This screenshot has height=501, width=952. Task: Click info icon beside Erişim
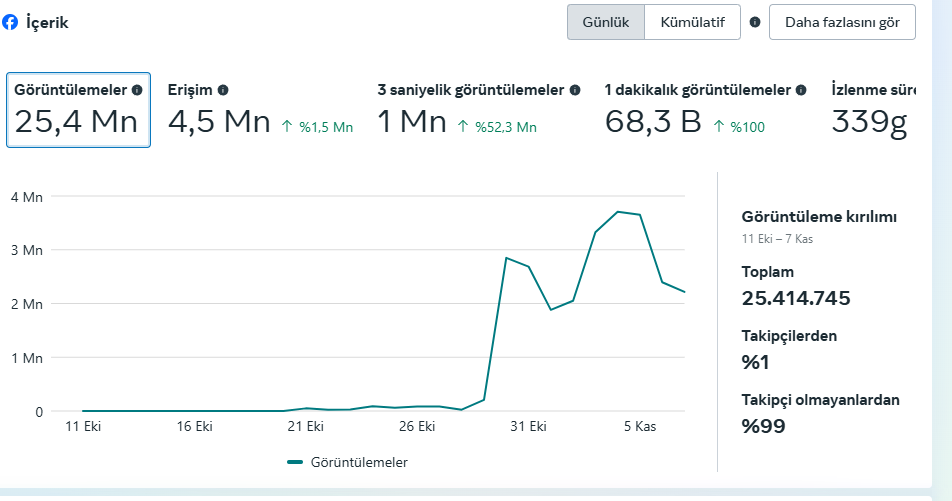tap(223, 90)
